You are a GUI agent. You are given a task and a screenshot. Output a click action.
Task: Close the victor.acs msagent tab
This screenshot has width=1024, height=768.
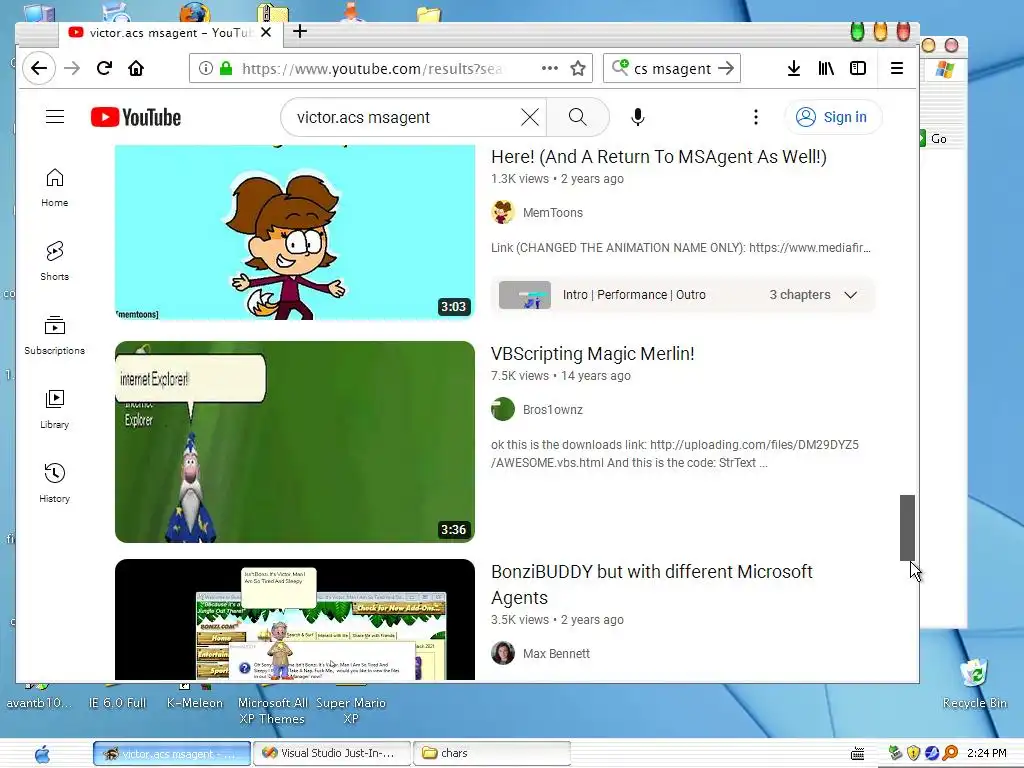[266, 32]
